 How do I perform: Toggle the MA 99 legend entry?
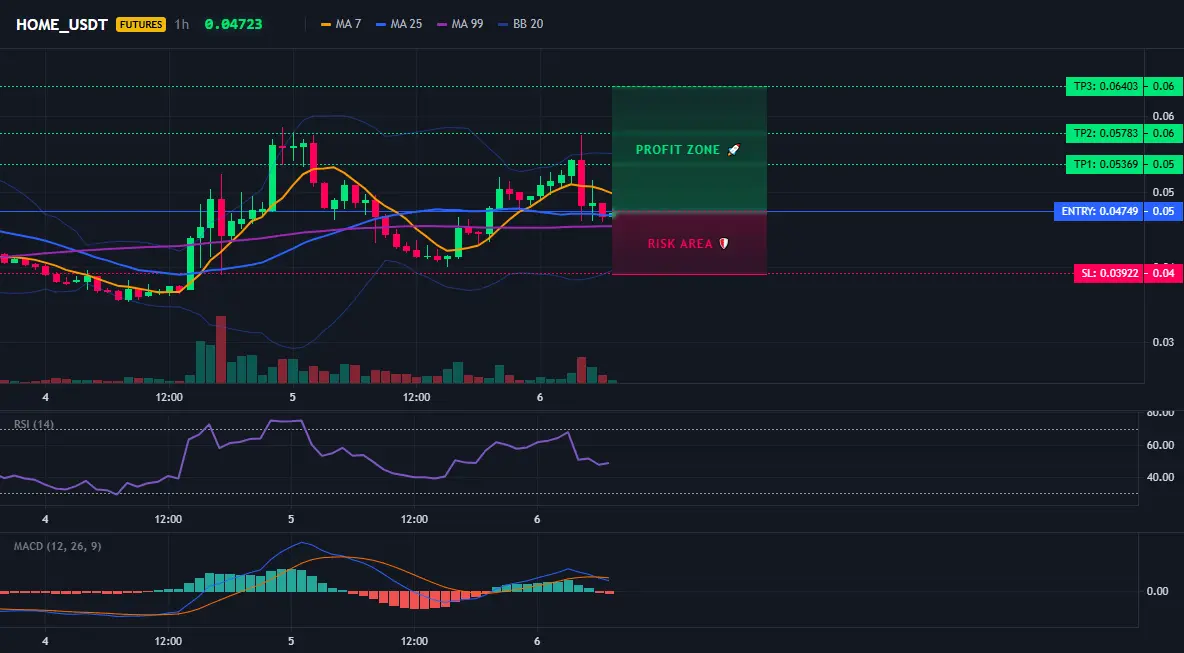click(x=460, y=24)
